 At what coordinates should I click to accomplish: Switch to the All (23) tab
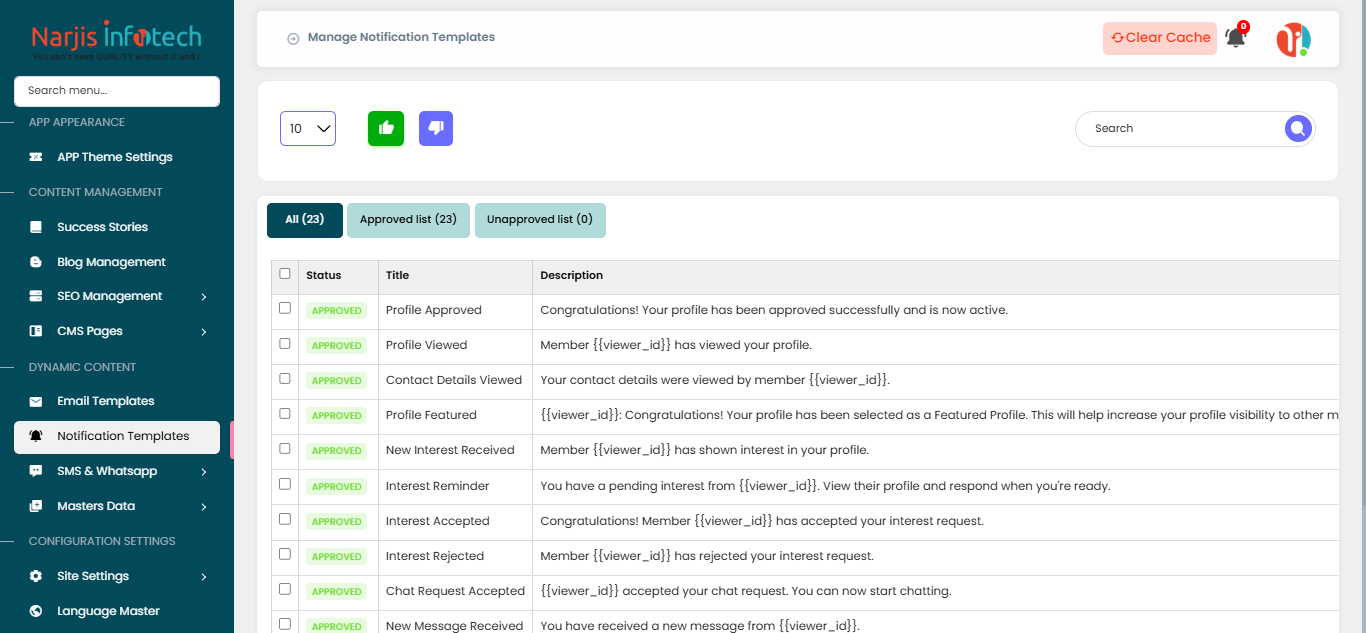[x=305, y=220]
